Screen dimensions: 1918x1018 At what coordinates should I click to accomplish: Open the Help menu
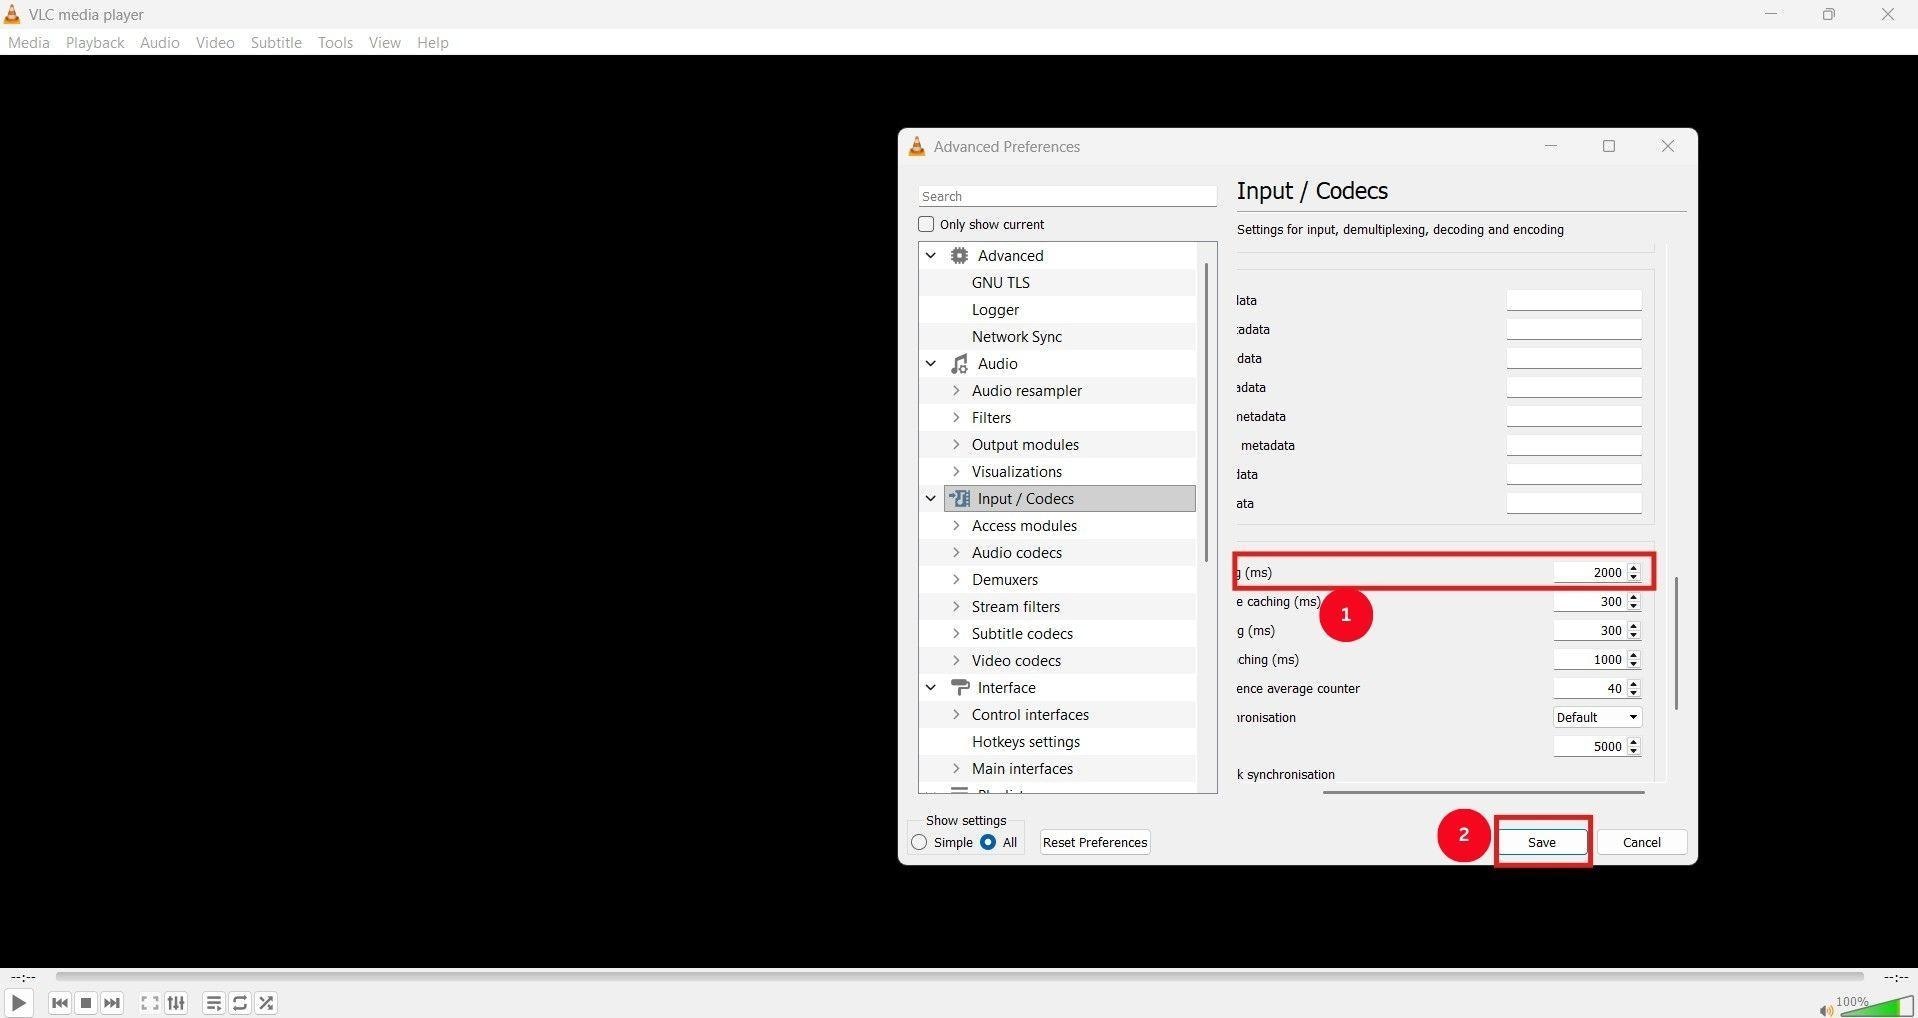pyautogui.click(x=433, y=43)
